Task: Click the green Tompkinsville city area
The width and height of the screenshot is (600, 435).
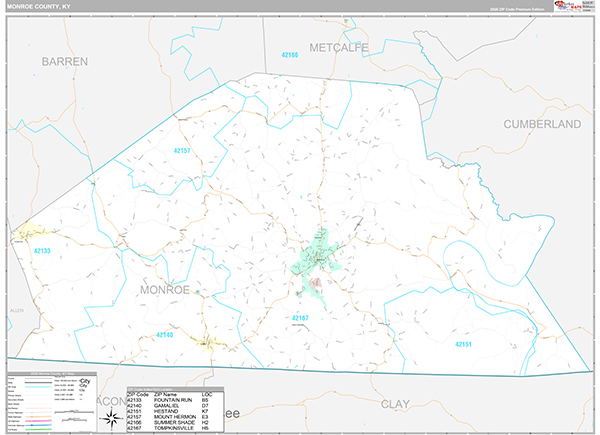Action: (x=315, y=261)
